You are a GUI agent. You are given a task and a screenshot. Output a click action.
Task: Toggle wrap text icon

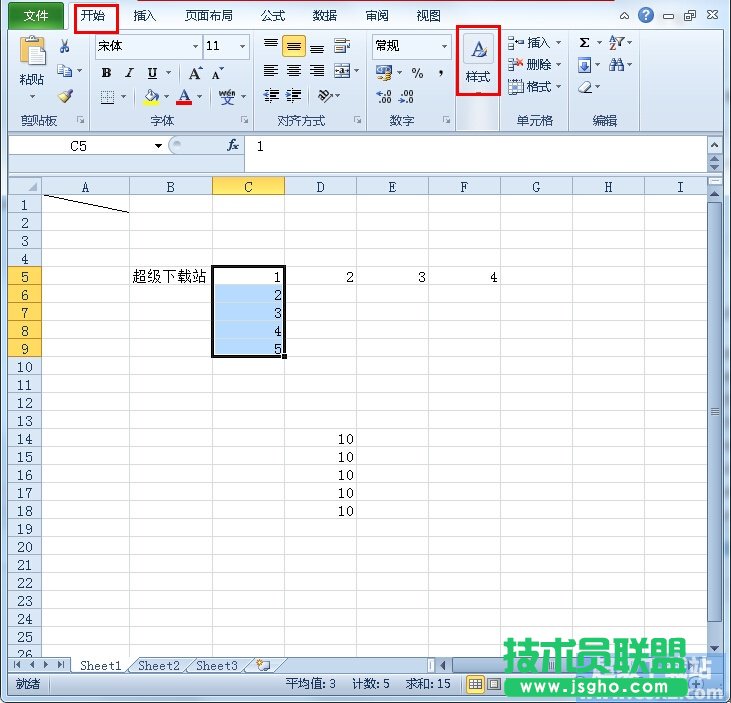click(x=342, y=46)
